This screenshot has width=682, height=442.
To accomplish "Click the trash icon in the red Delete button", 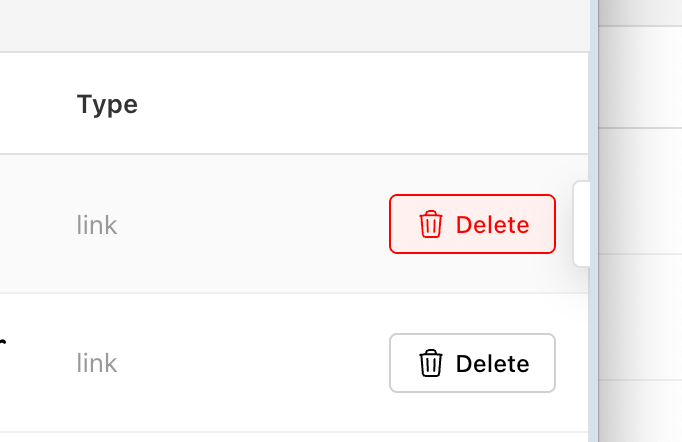I will 431,224.
